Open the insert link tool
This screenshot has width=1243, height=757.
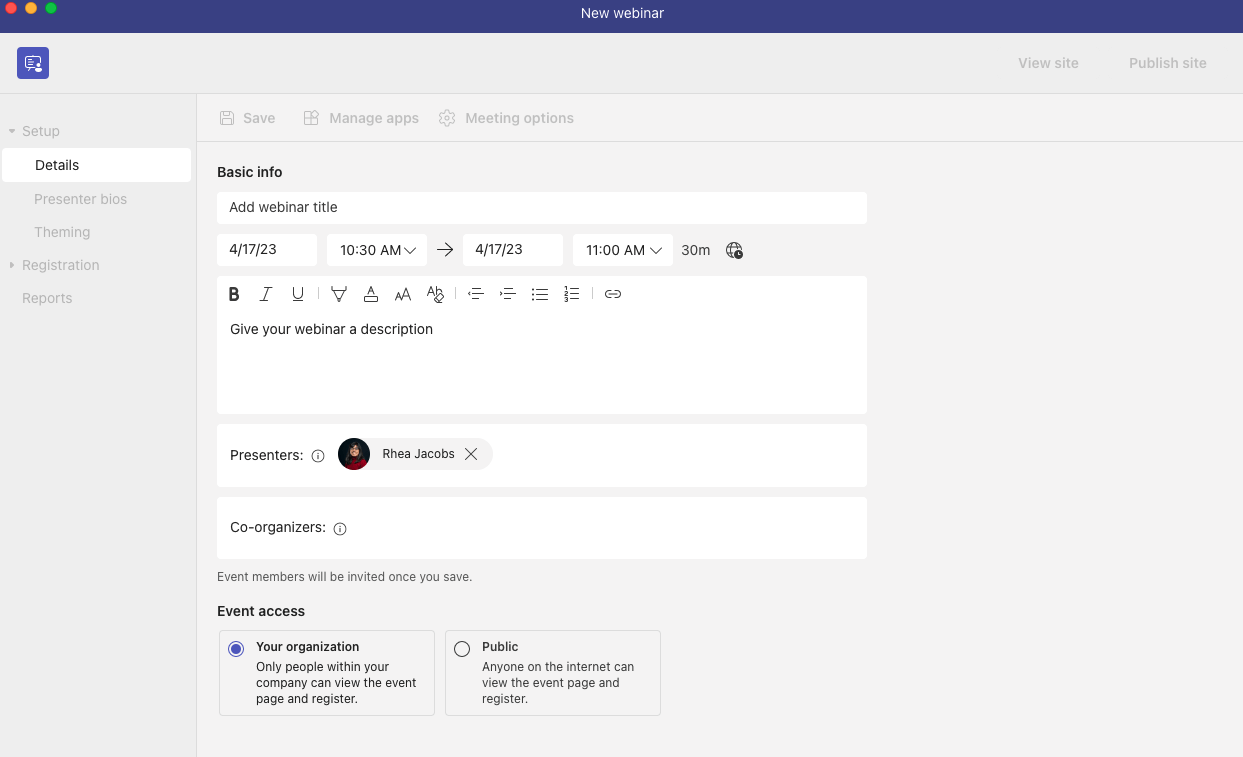pos(612,293)
